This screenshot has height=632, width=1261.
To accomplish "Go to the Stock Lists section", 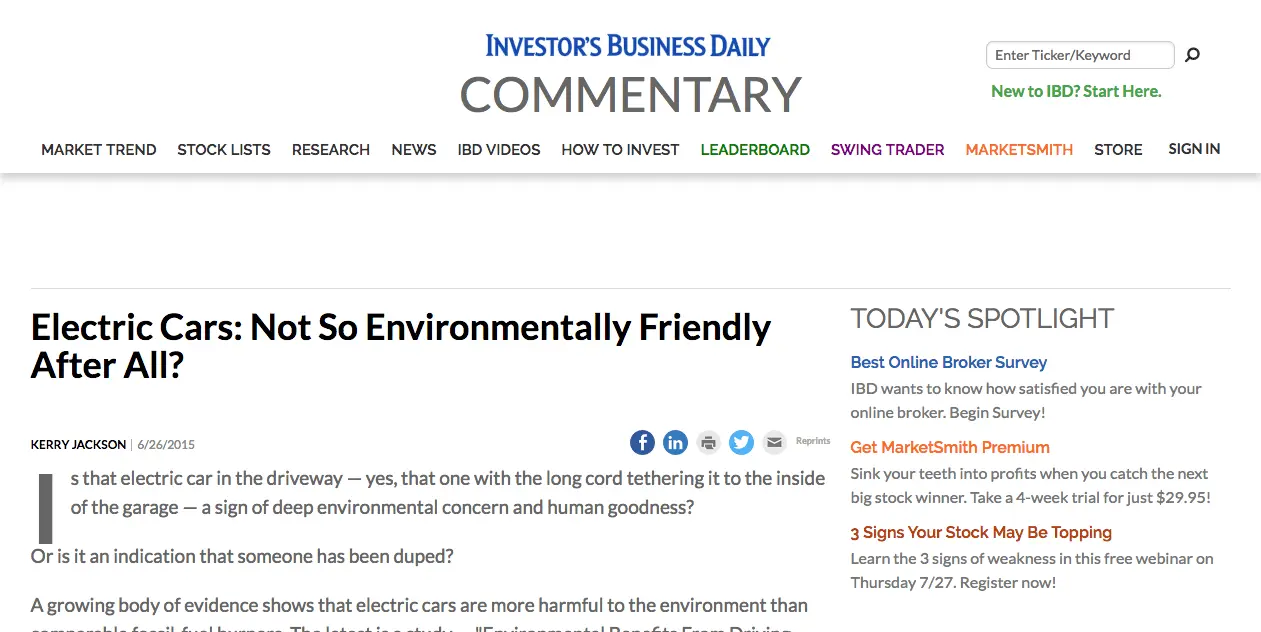I will point(224,150).
